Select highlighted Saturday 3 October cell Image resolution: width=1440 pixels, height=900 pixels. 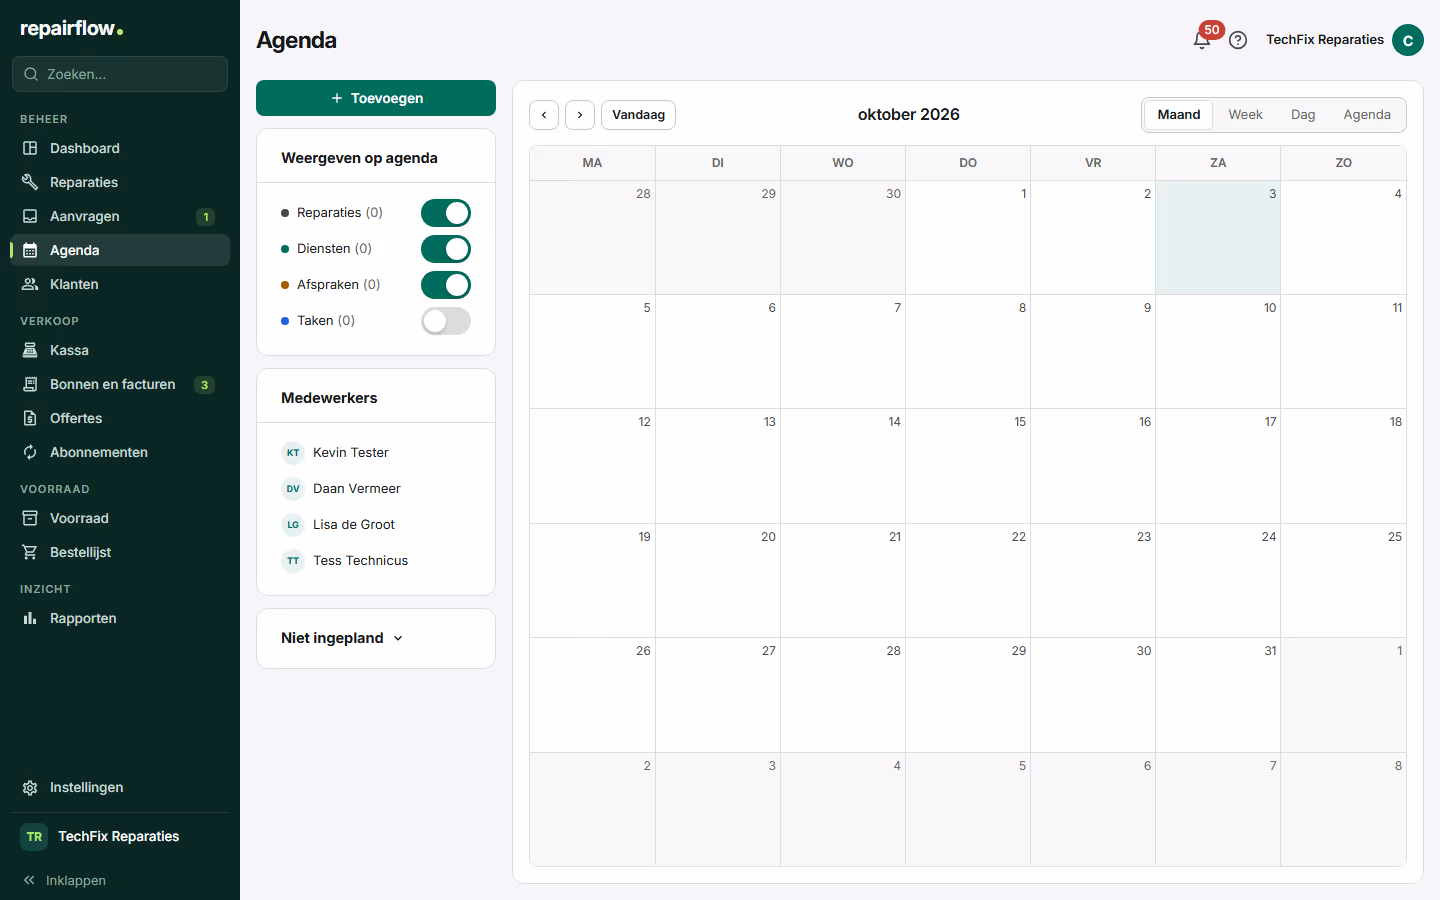1218,238
